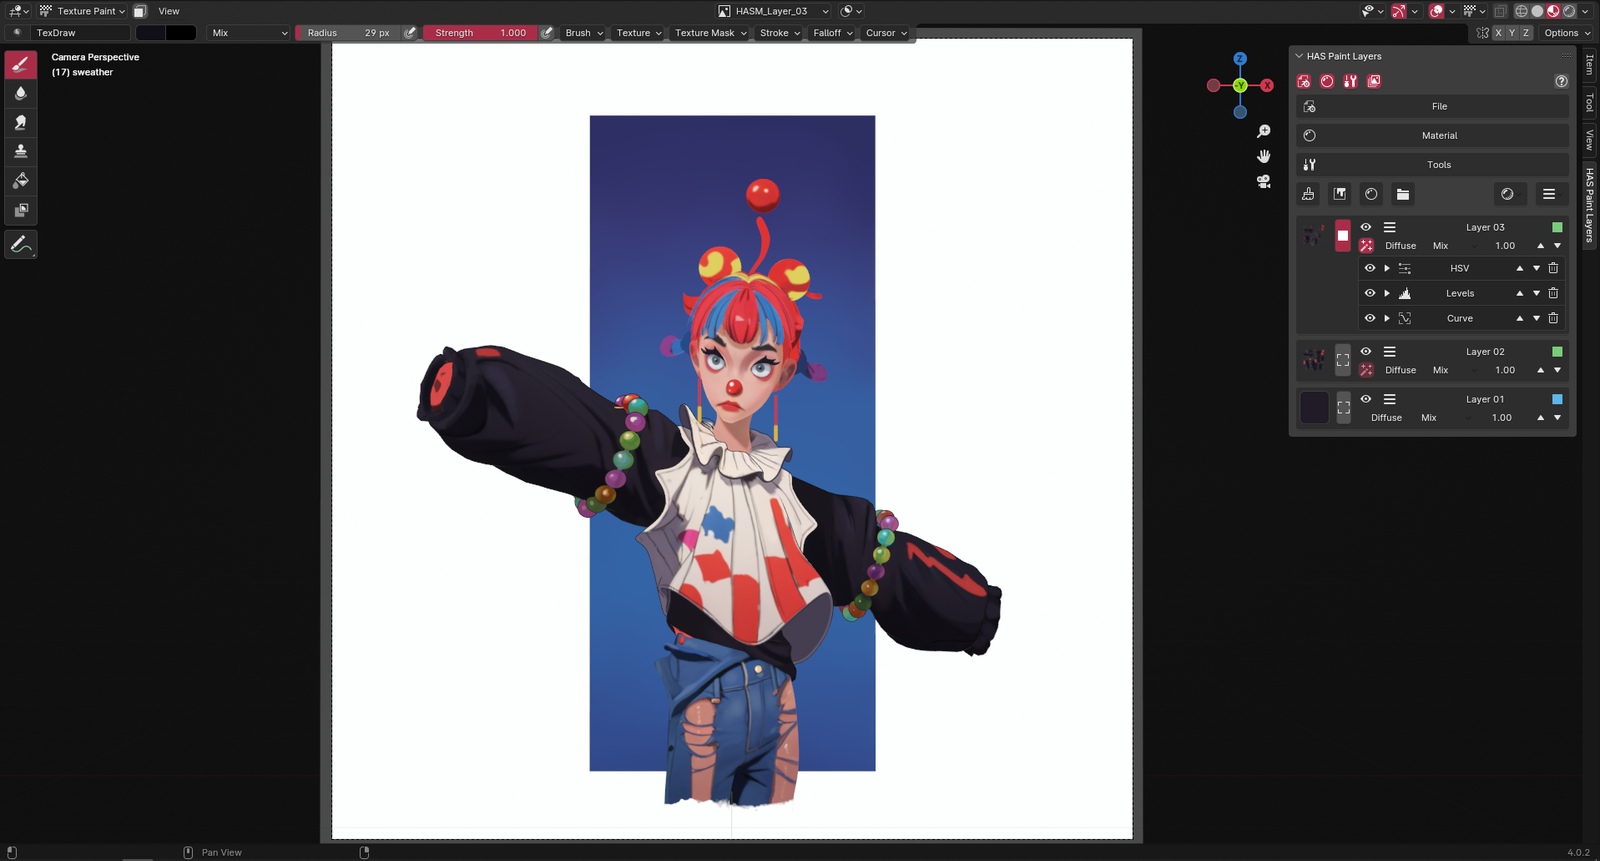Hide Layer 03 using eye icon
This screenshot has width=1600, height=861.
tap(1366, 227)
